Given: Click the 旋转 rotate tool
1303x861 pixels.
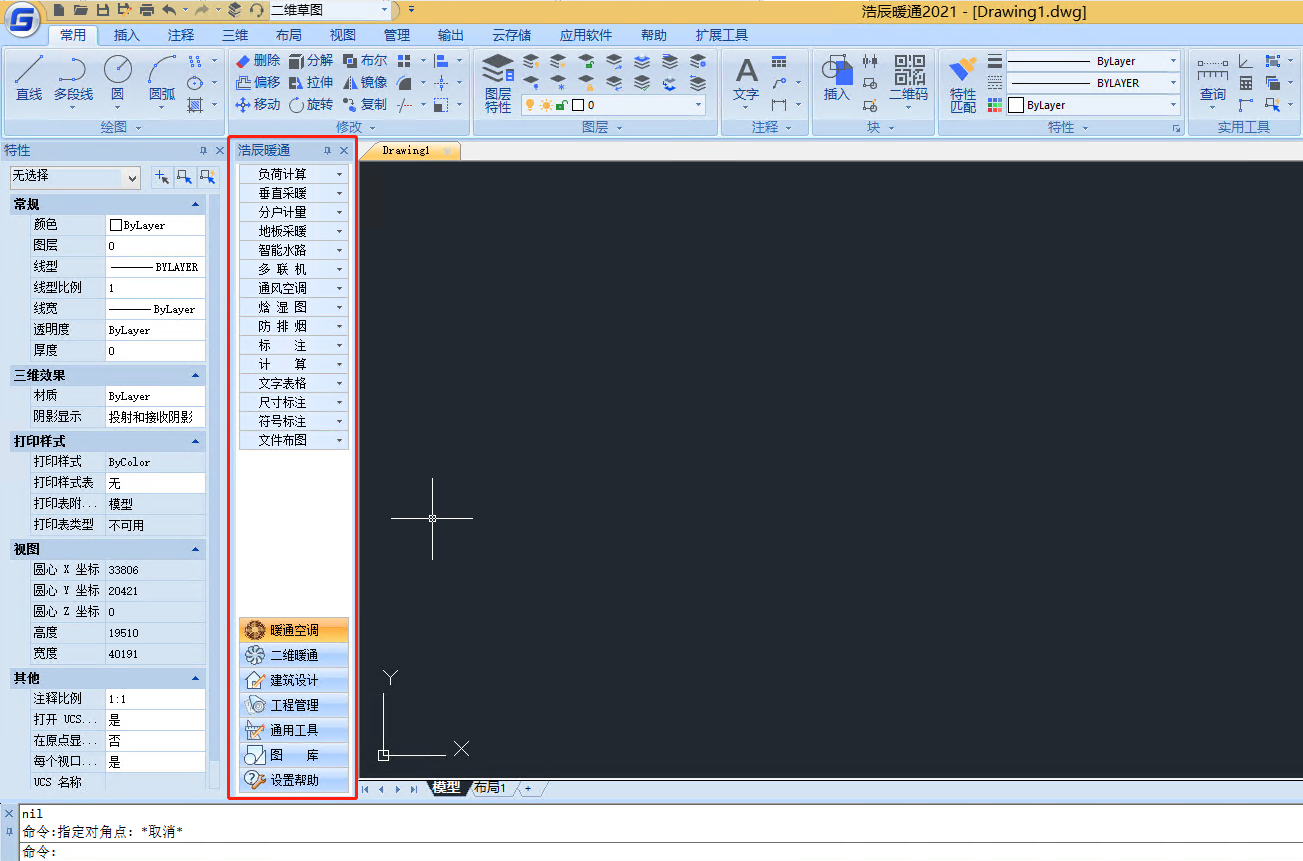Looking at the screenshot, I should tap(311, 104).
